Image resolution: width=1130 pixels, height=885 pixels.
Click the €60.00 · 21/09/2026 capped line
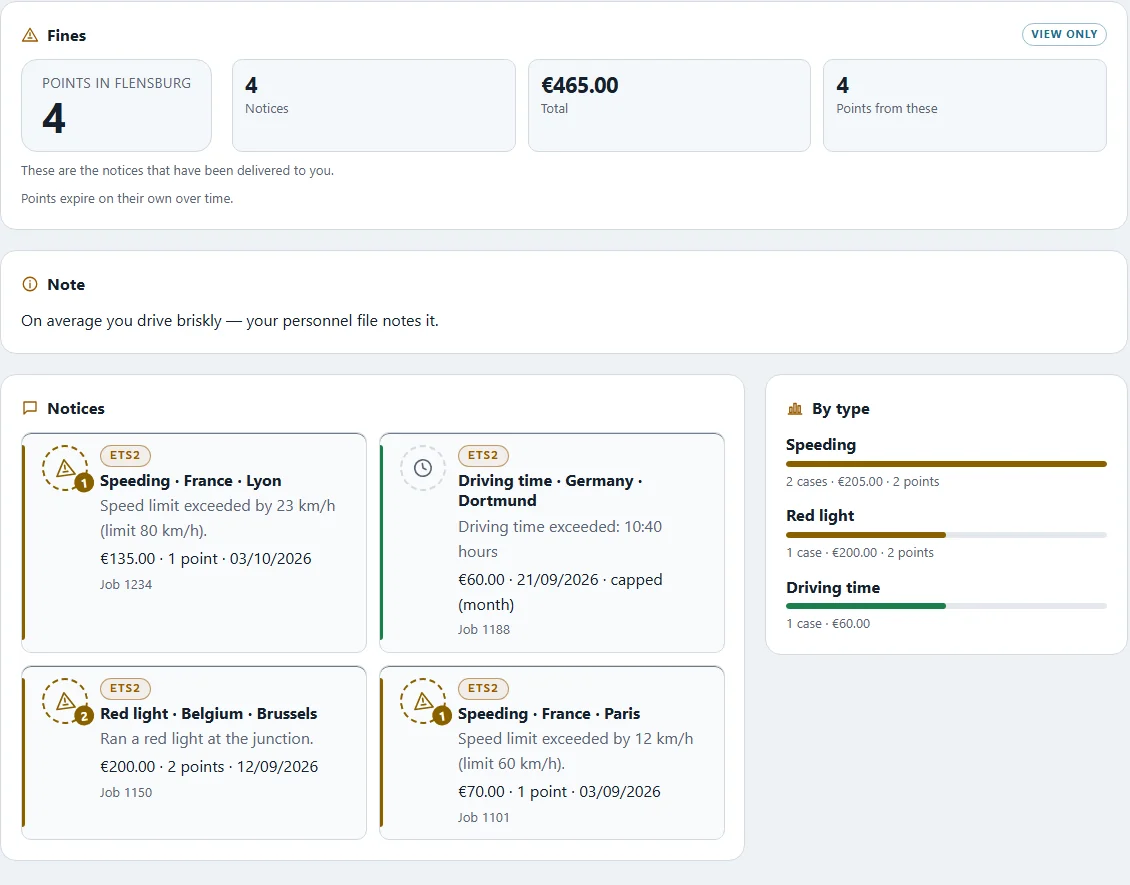click(560, 592)
